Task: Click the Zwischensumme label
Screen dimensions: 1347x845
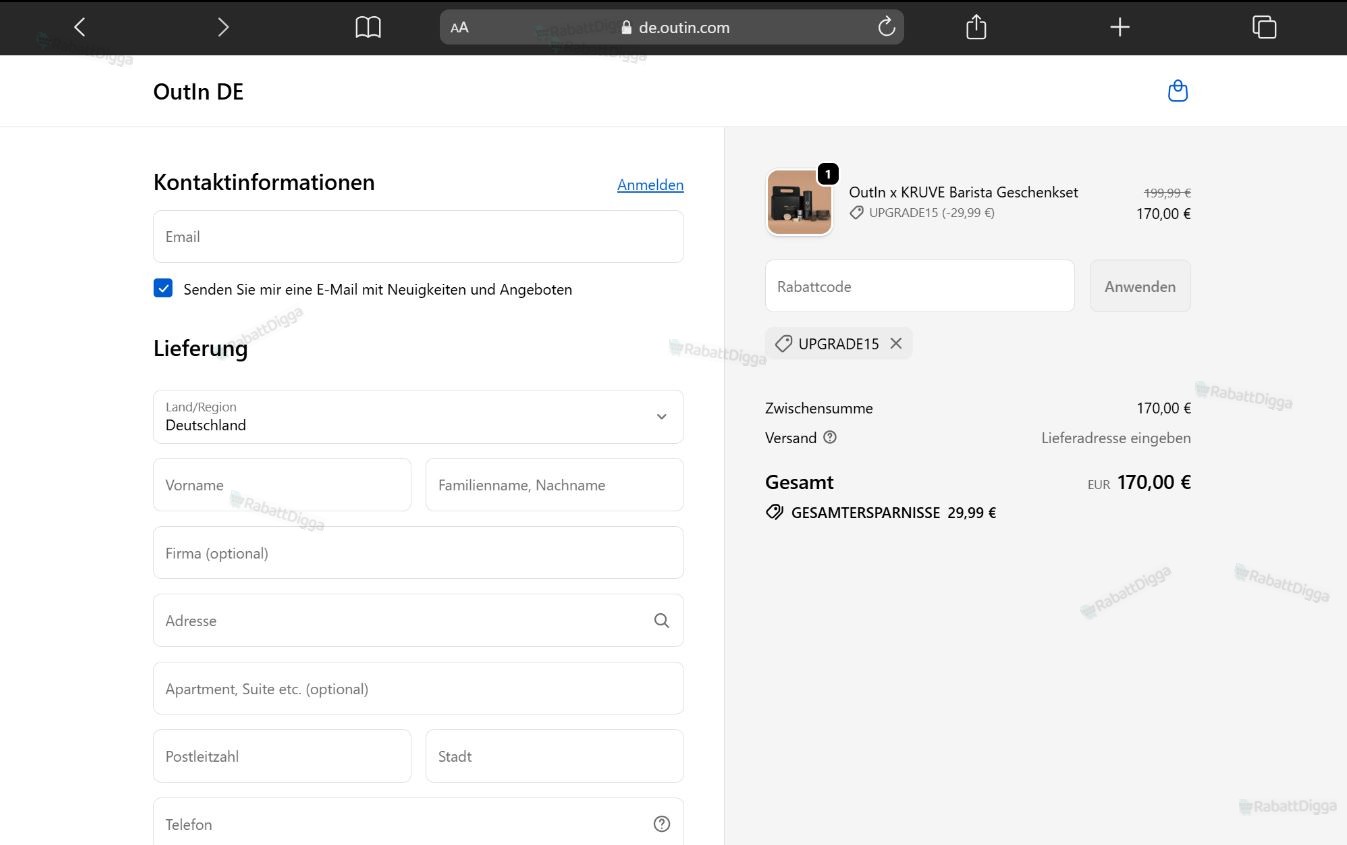Action: pyautogui.click(x=819, y=408)
